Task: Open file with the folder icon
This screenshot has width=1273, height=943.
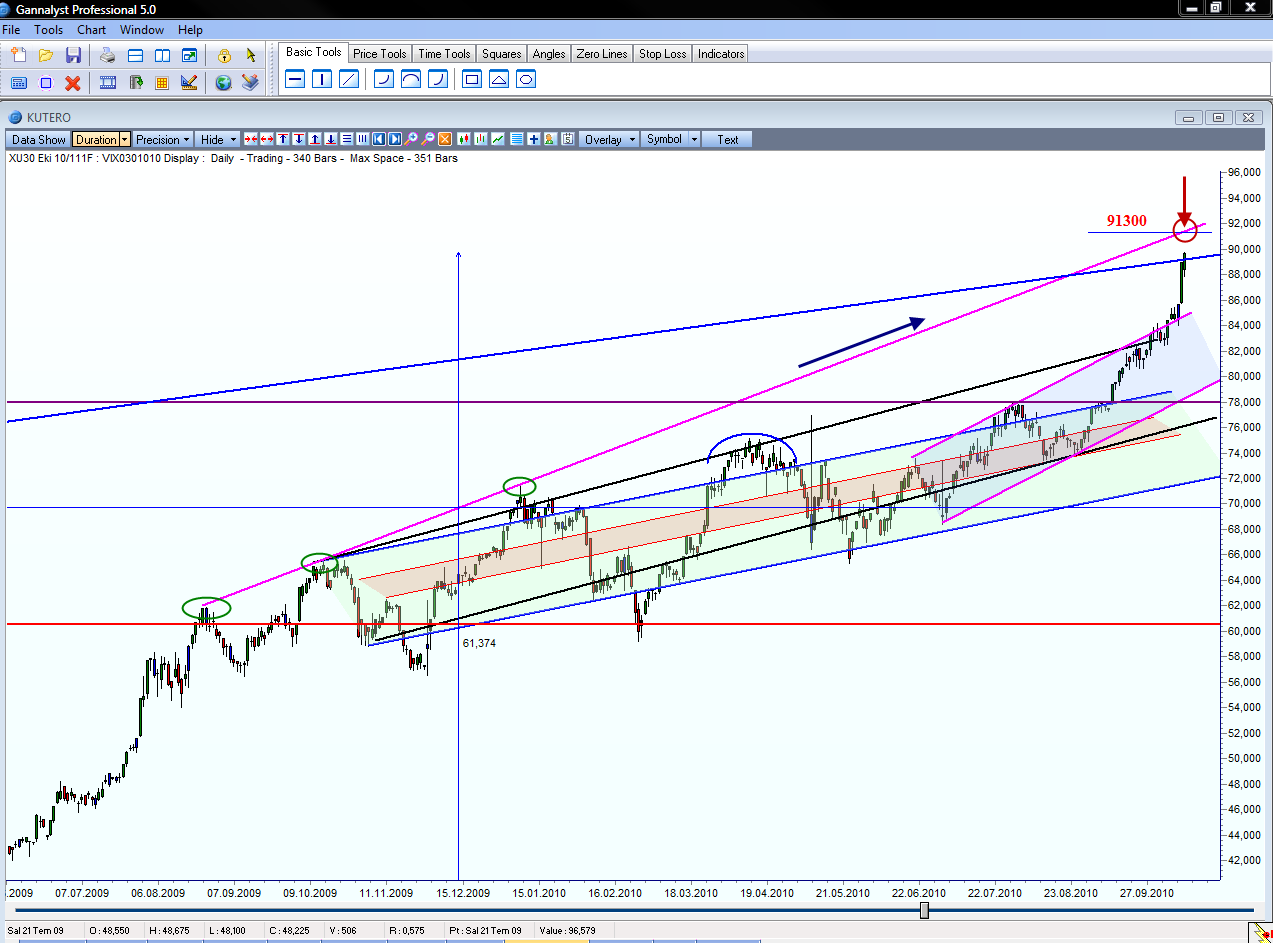Action: click(x=46, y=55)
